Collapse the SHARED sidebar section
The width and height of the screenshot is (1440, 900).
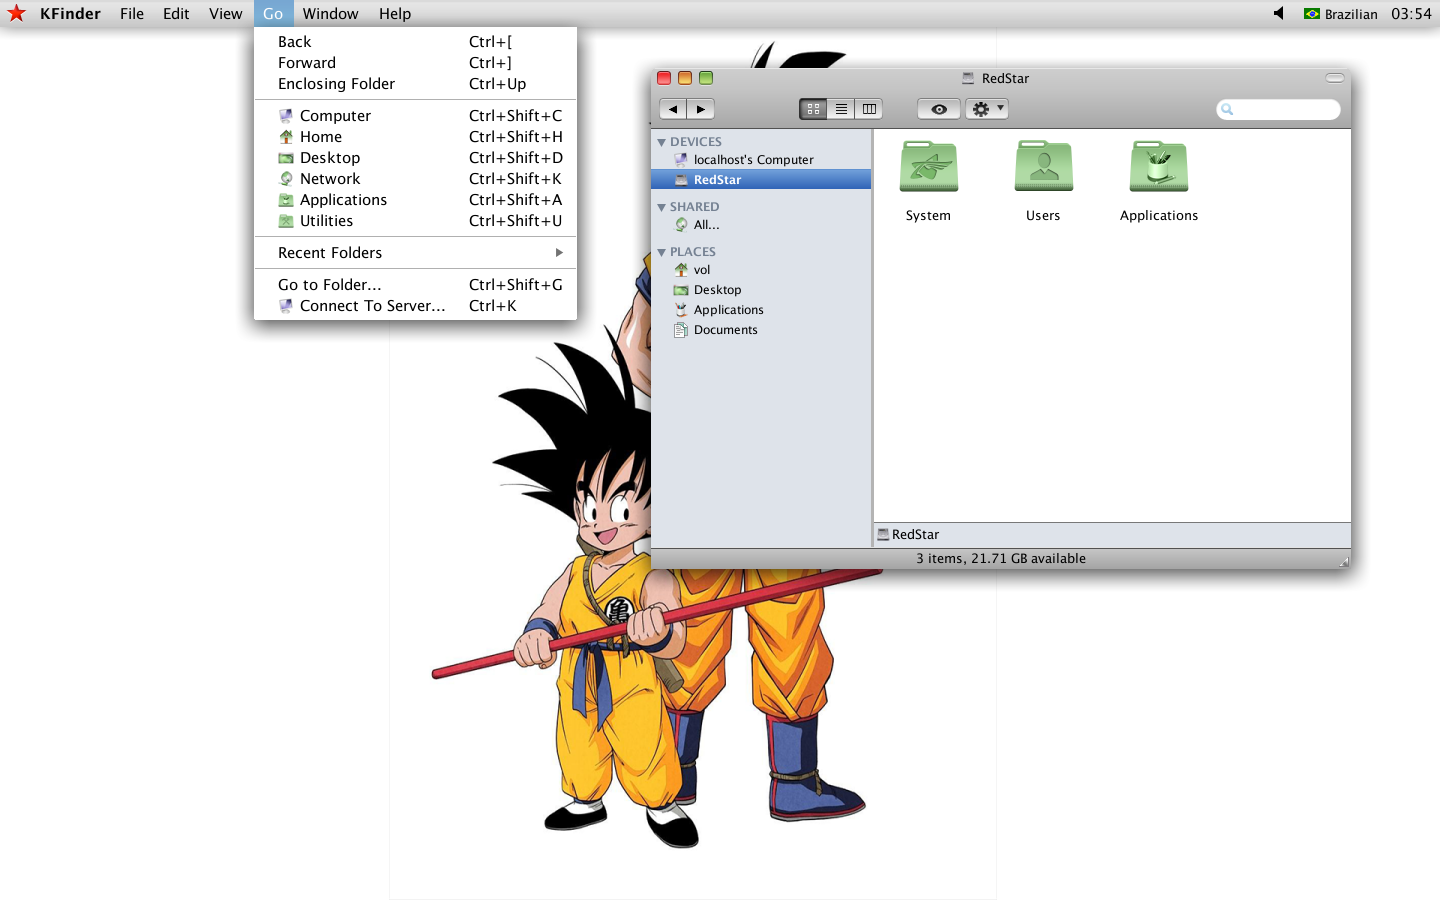[x=661, y=208]
